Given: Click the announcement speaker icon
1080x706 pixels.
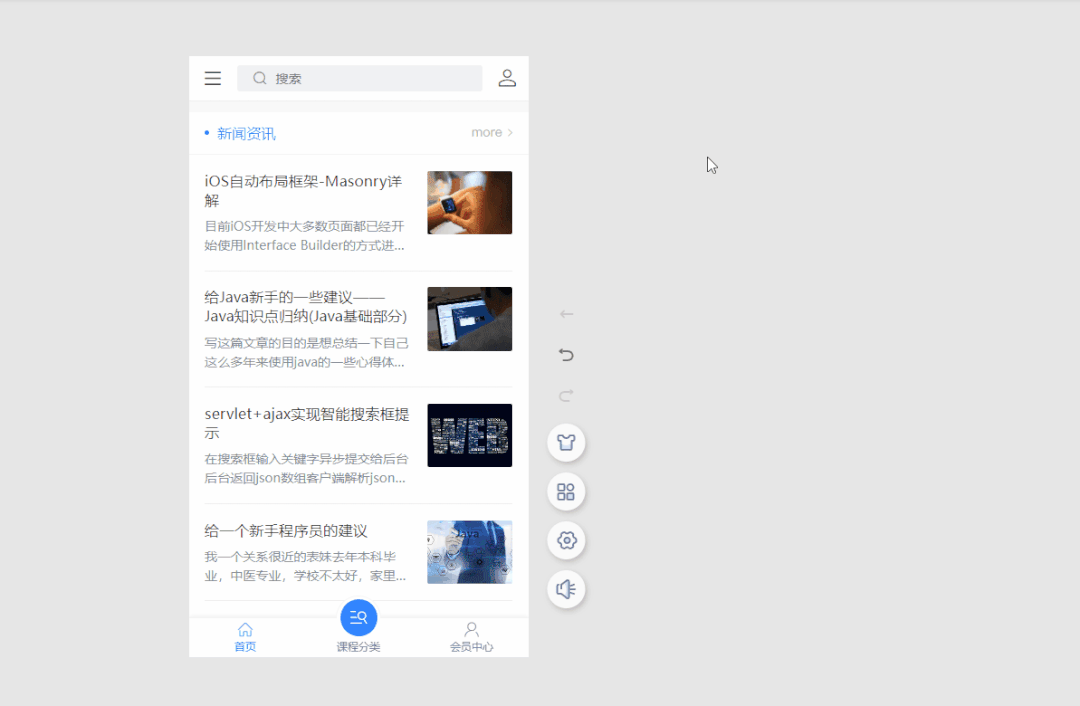Looking at the screenshot, I should coord(566,589).
